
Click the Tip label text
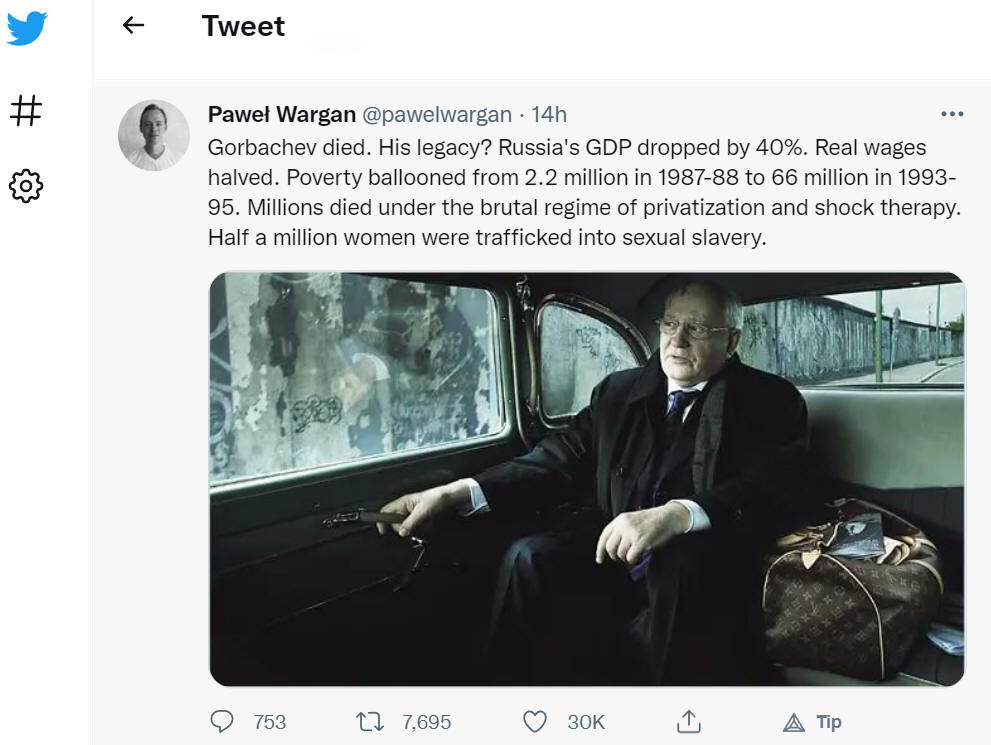(829, 722)
